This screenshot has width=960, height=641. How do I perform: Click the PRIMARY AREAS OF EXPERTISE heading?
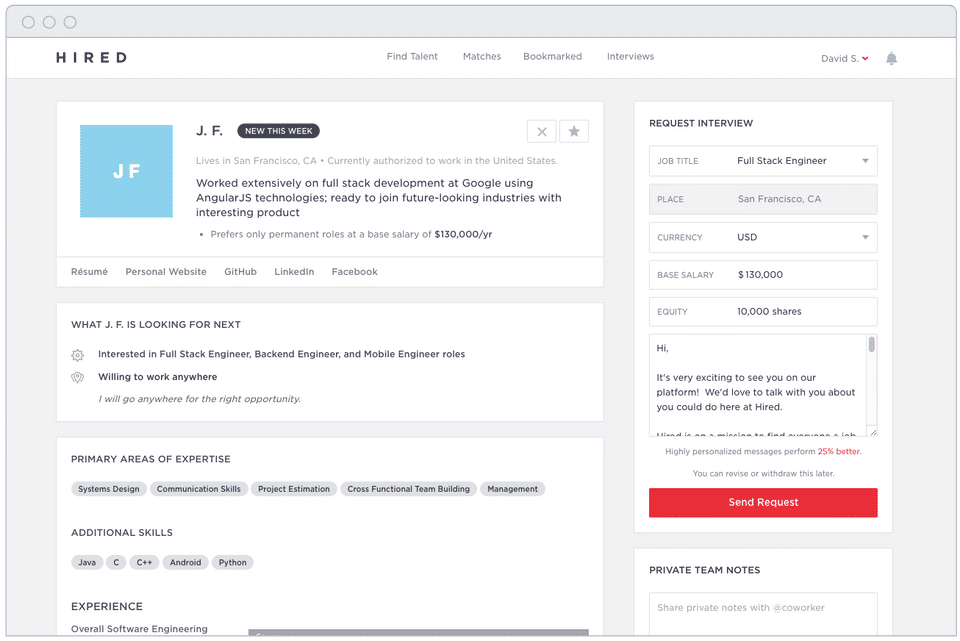(151, 460)
